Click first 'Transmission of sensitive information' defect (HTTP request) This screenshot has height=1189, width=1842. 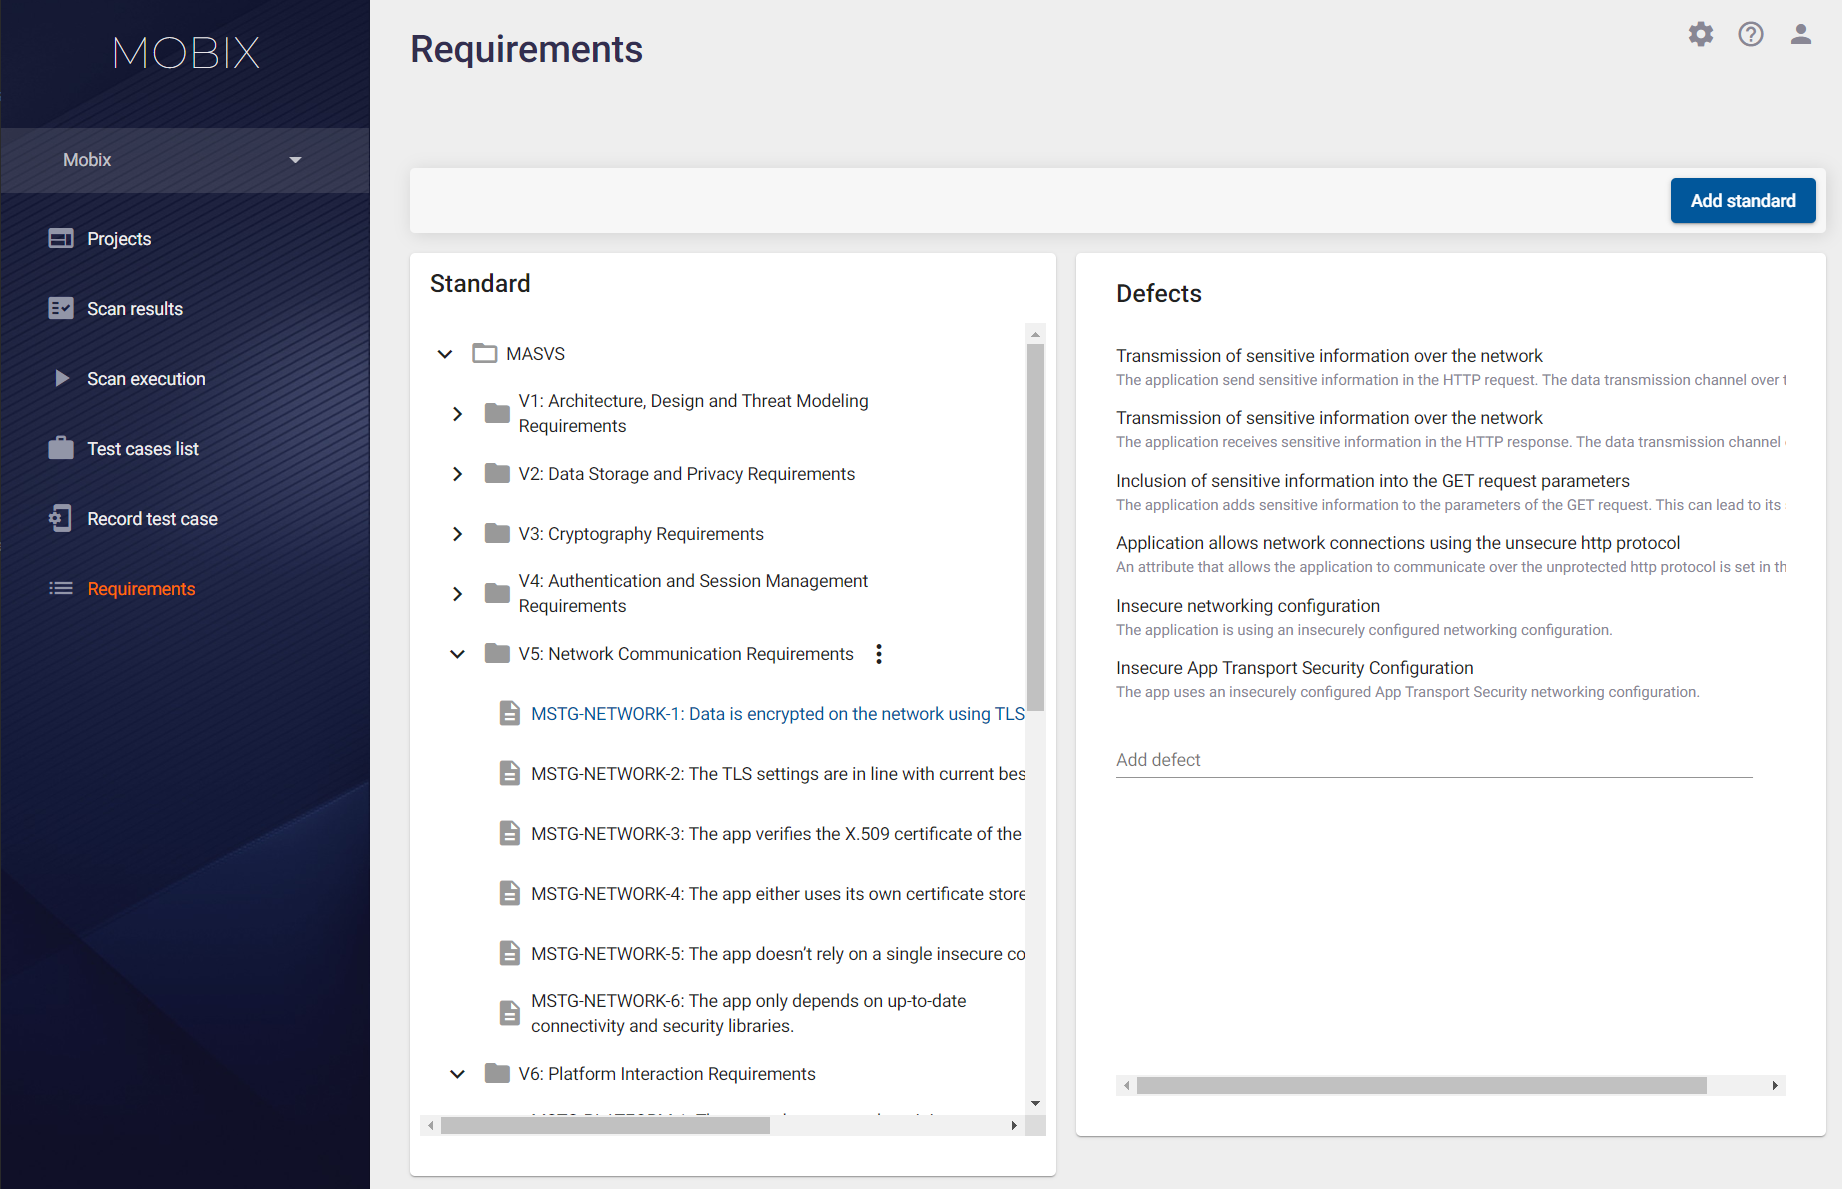coord(1451,367)
